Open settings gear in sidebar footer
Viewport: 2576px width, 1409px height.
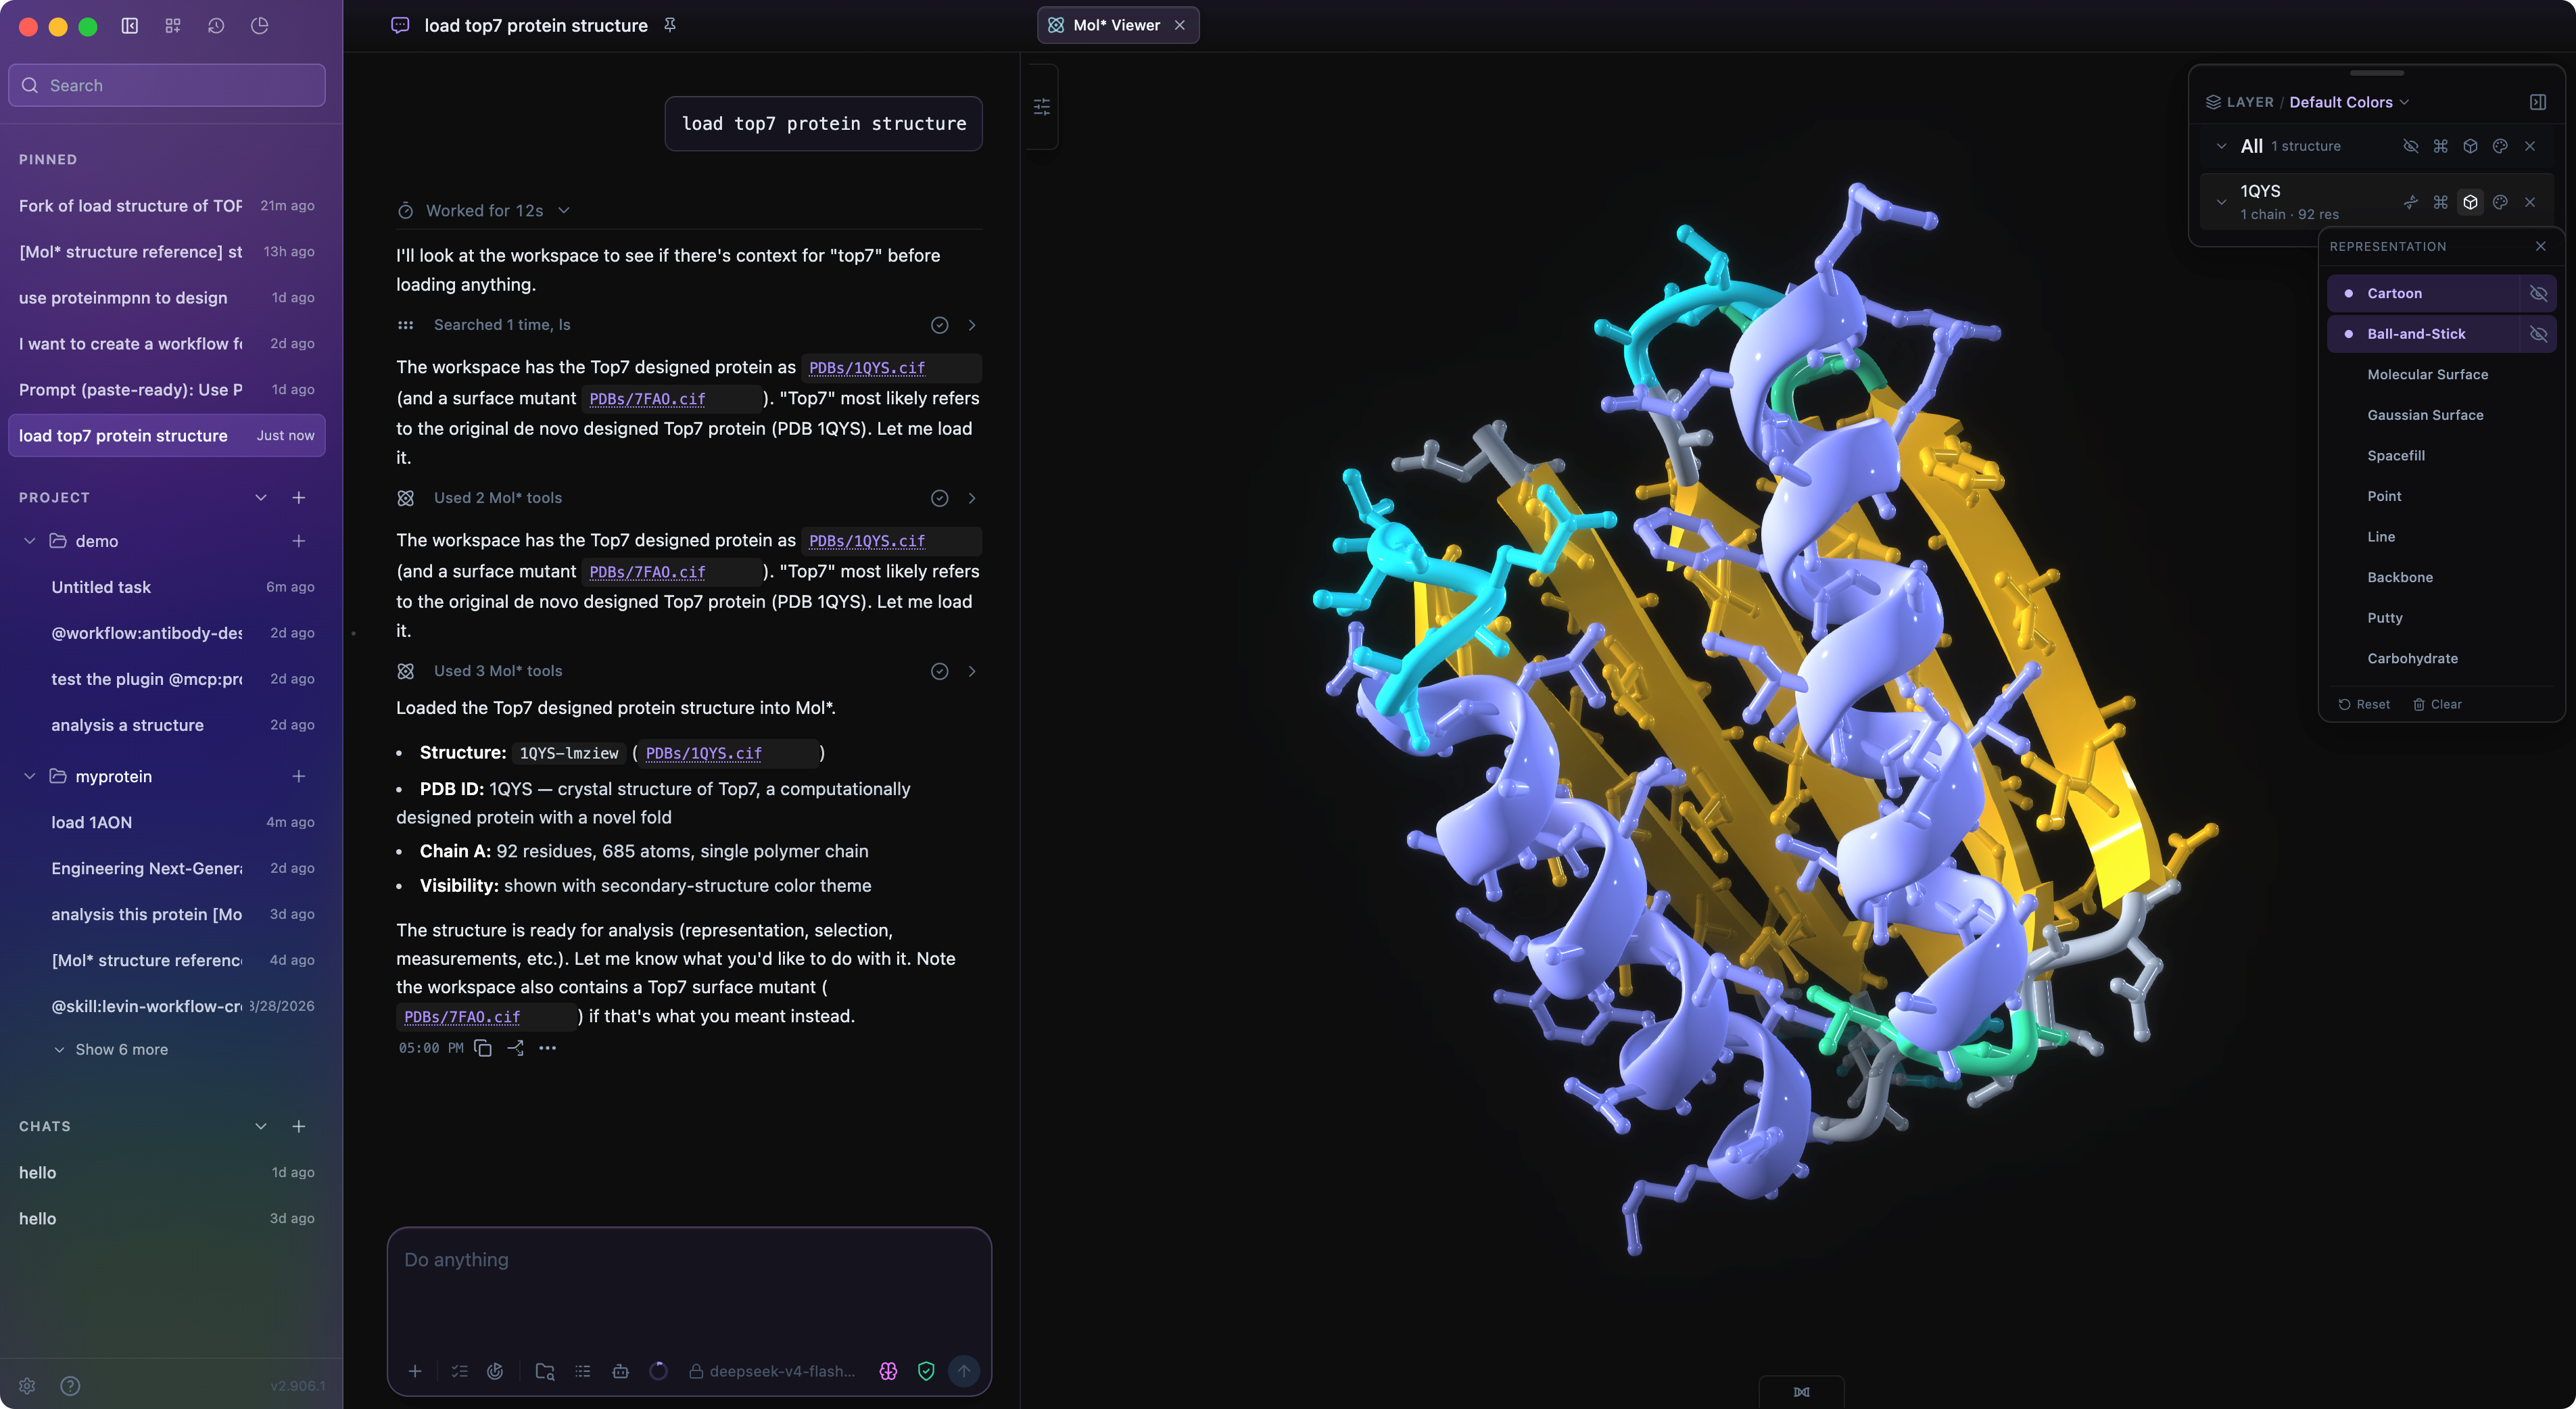click(27, 1385)
